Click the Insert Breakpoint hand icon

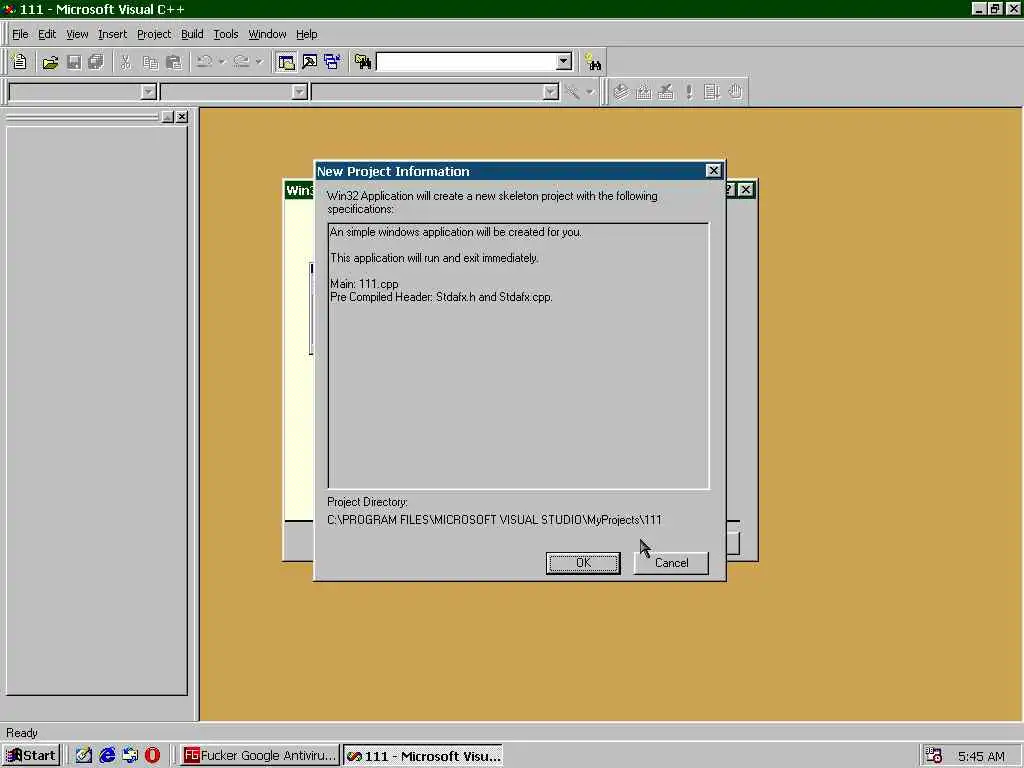point(735,92)
